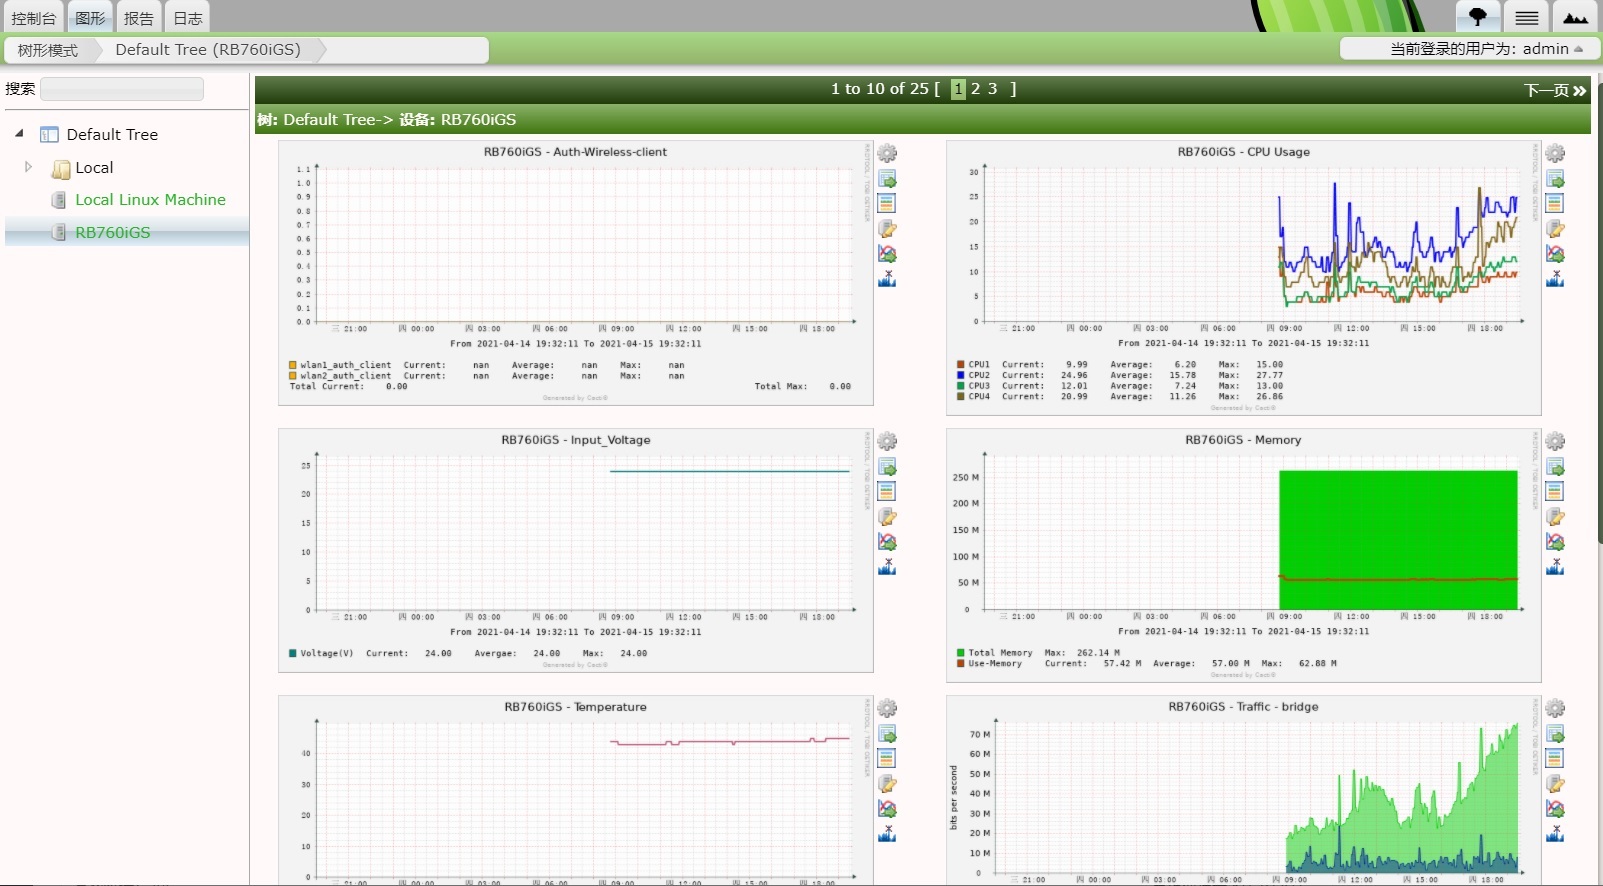View Auth-Wireless-client graph in realtime
This screenshot has height=886, width=1603.
point(887,254)
